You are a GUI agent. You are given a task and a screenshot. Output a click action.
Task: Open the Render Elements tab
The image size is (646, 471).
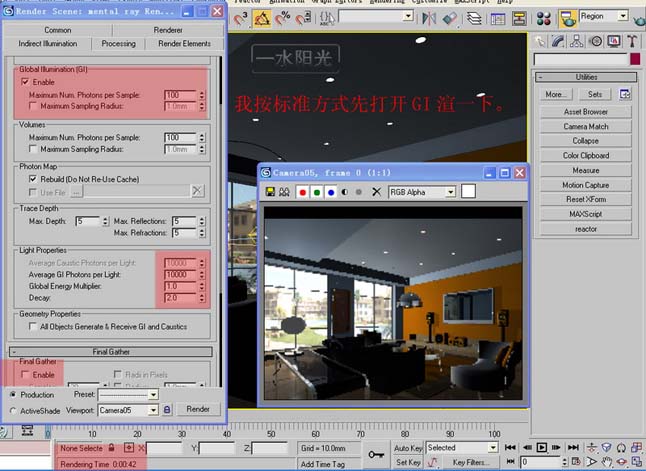(184, 44)
